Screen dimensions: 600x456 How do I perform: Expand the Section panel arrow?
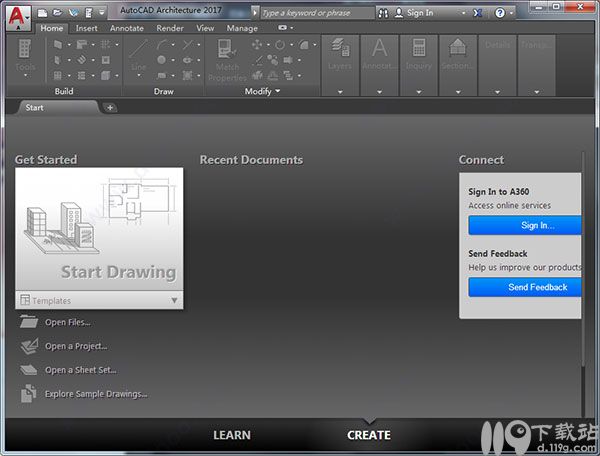click(458, 92)
